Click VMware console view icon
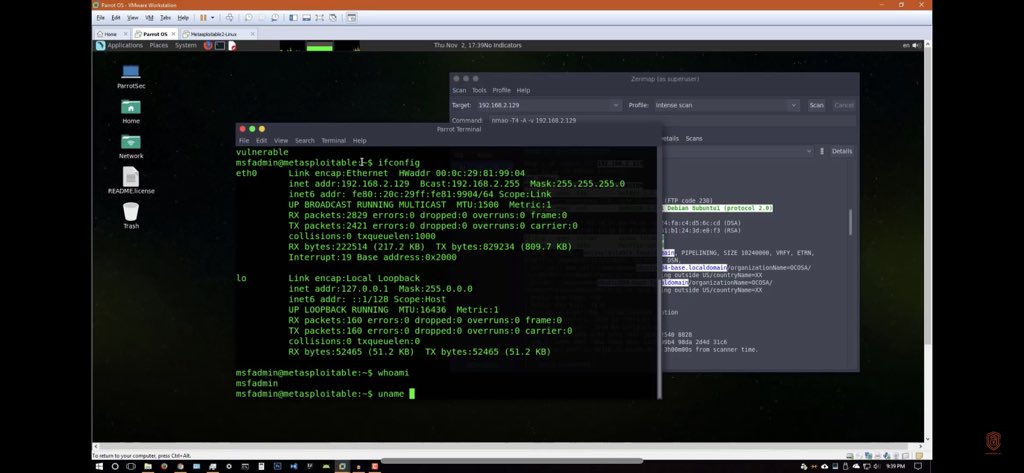 (351, 18)
